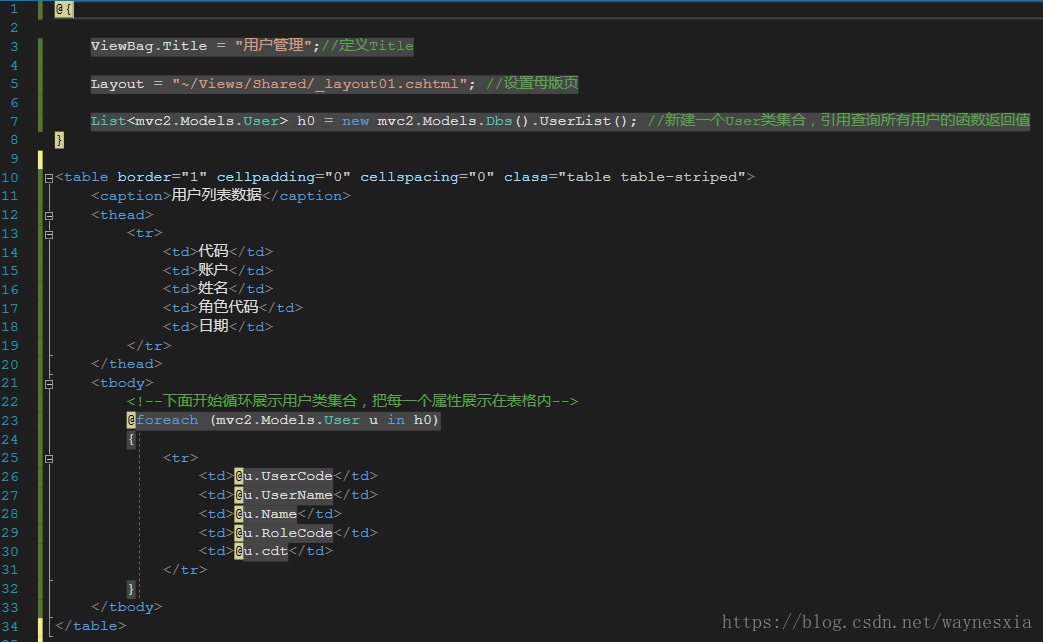Click the HTML comment on line 22
The image size is (1043, 642).
(x=353, y=401)
